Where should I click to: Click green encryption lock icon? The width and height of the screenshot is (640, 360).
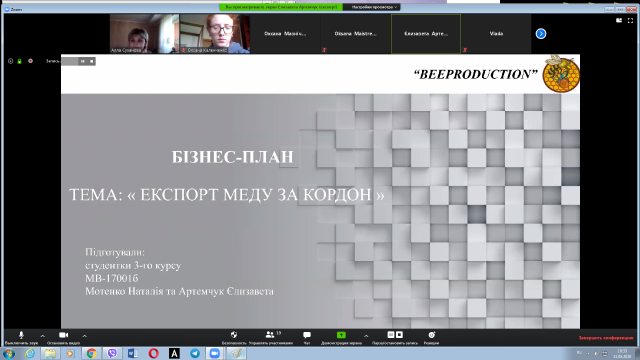tap(19, 61)
